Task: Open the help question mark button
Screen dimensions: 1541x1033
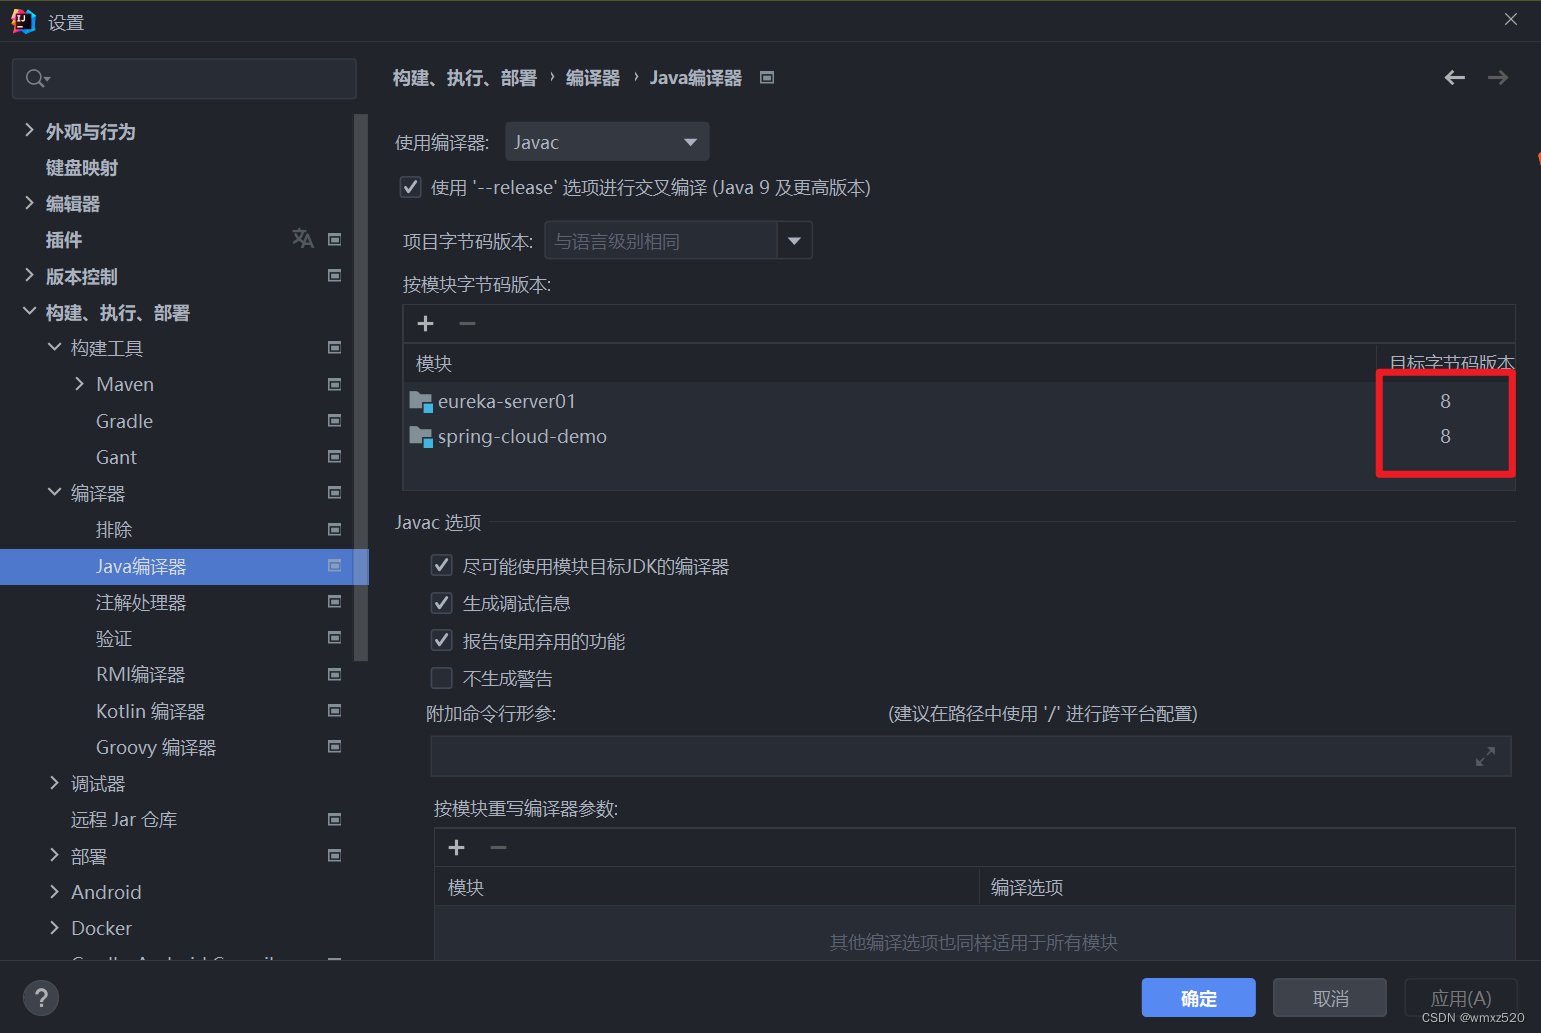Action: (41, 997)
